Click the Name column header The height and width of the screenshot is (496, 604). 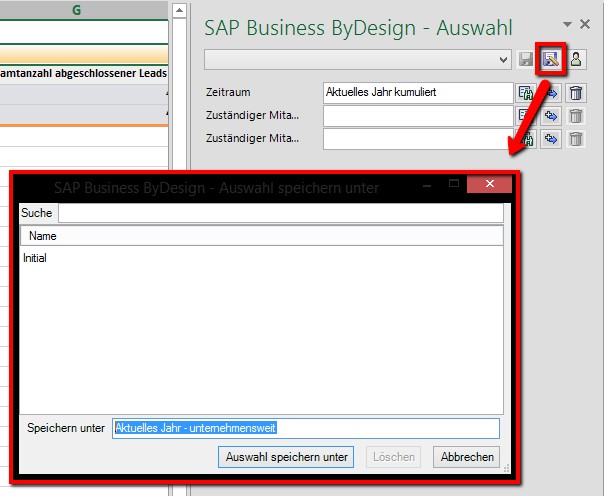[43, 236]
